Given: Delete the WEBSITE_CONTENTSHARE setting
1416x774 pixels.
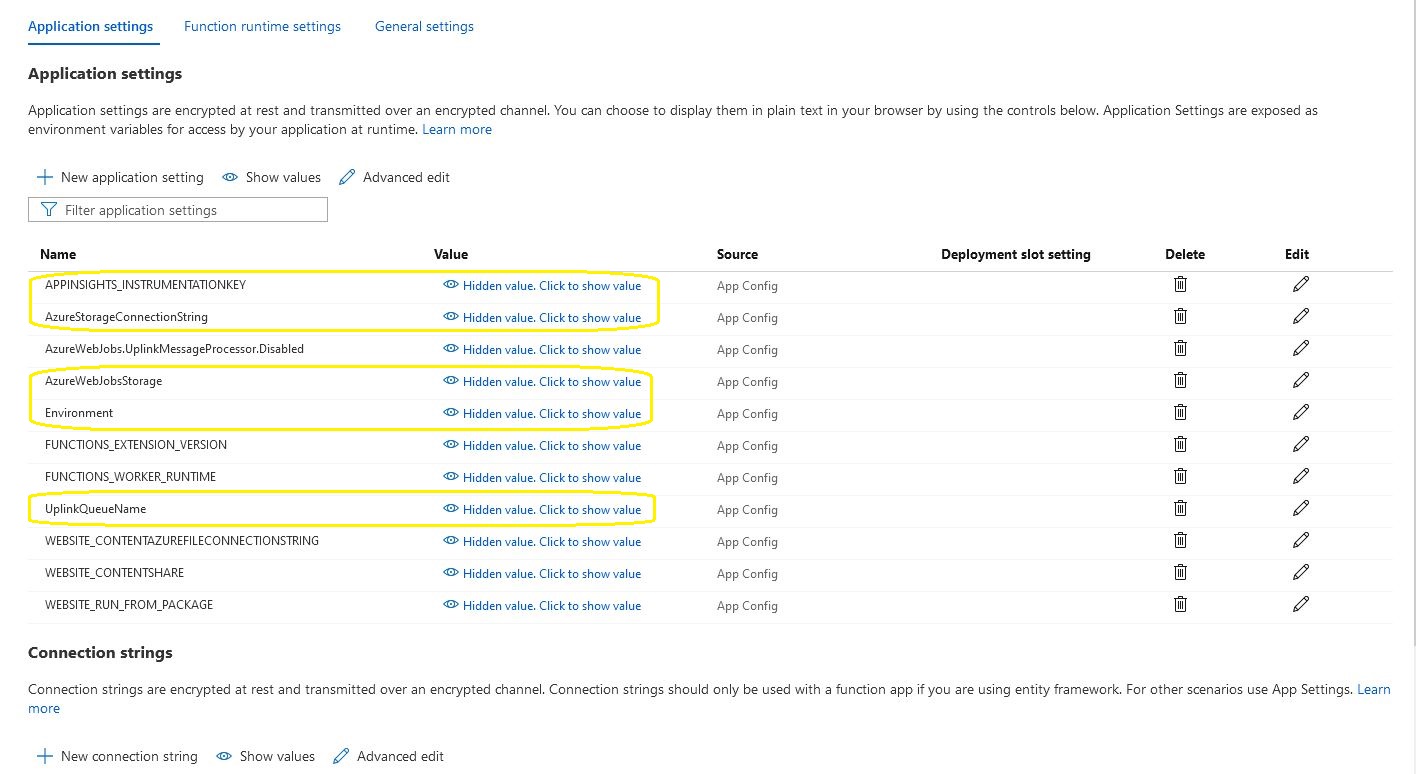Looking at the screenshot, I should 1180,572.
